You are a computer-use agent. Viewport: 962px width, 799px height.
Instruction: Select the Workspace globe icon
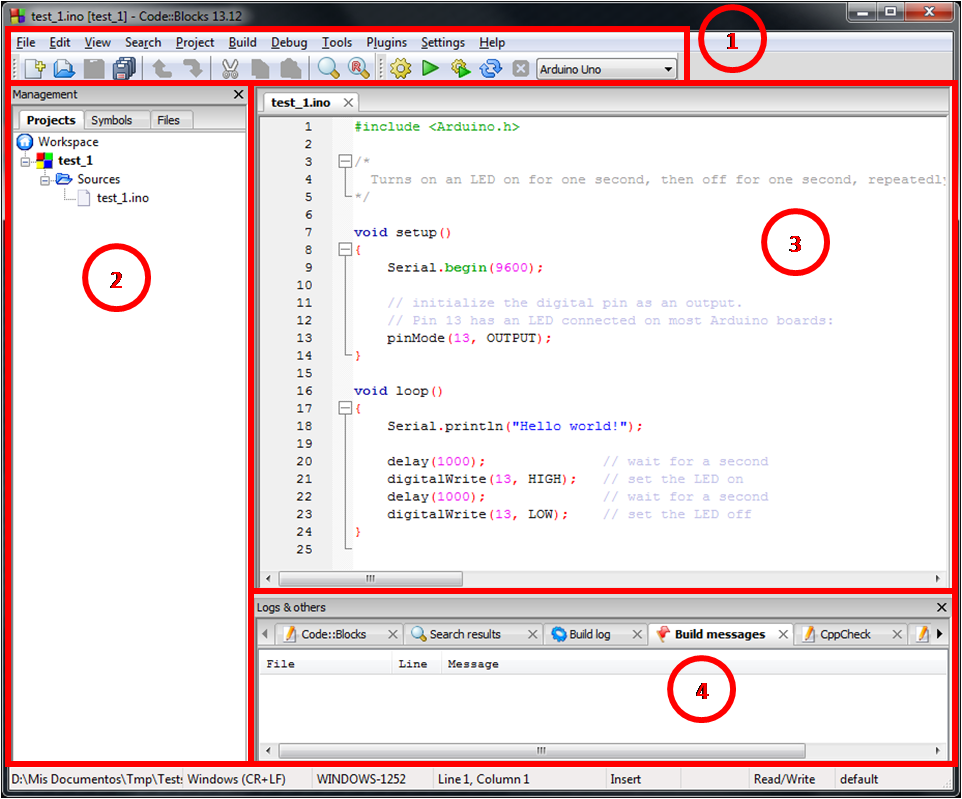pos(25,142)
